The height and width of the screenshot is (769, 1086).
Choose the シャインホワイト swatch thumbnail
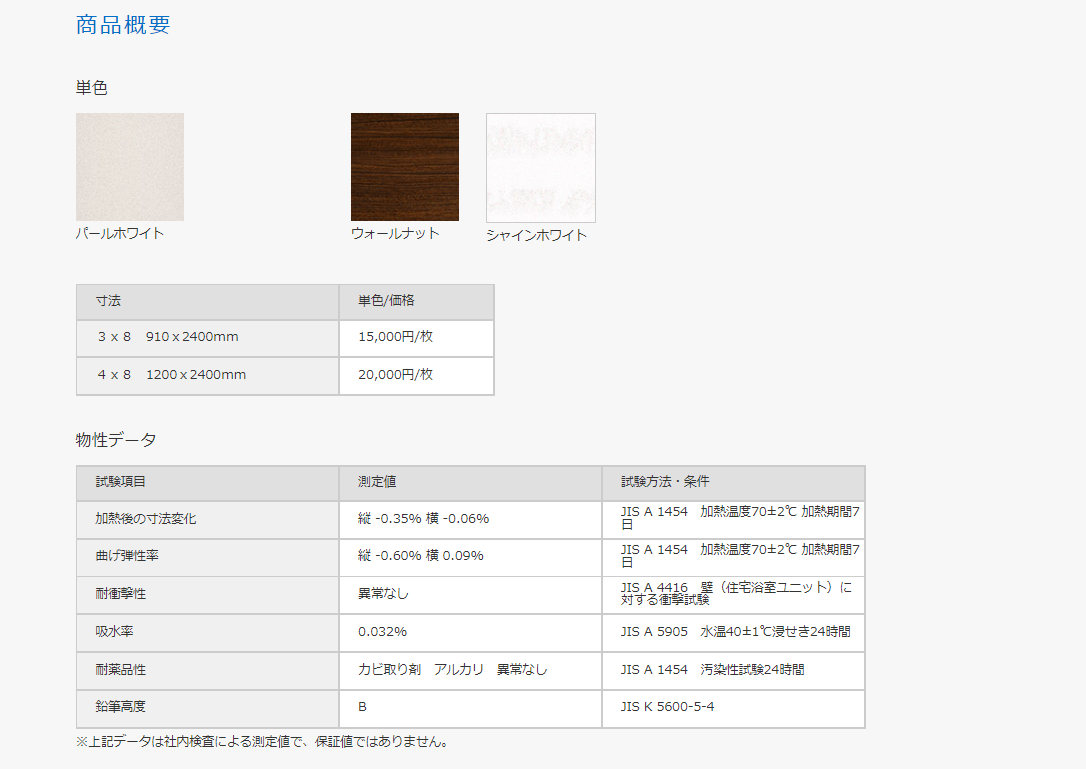540,167
